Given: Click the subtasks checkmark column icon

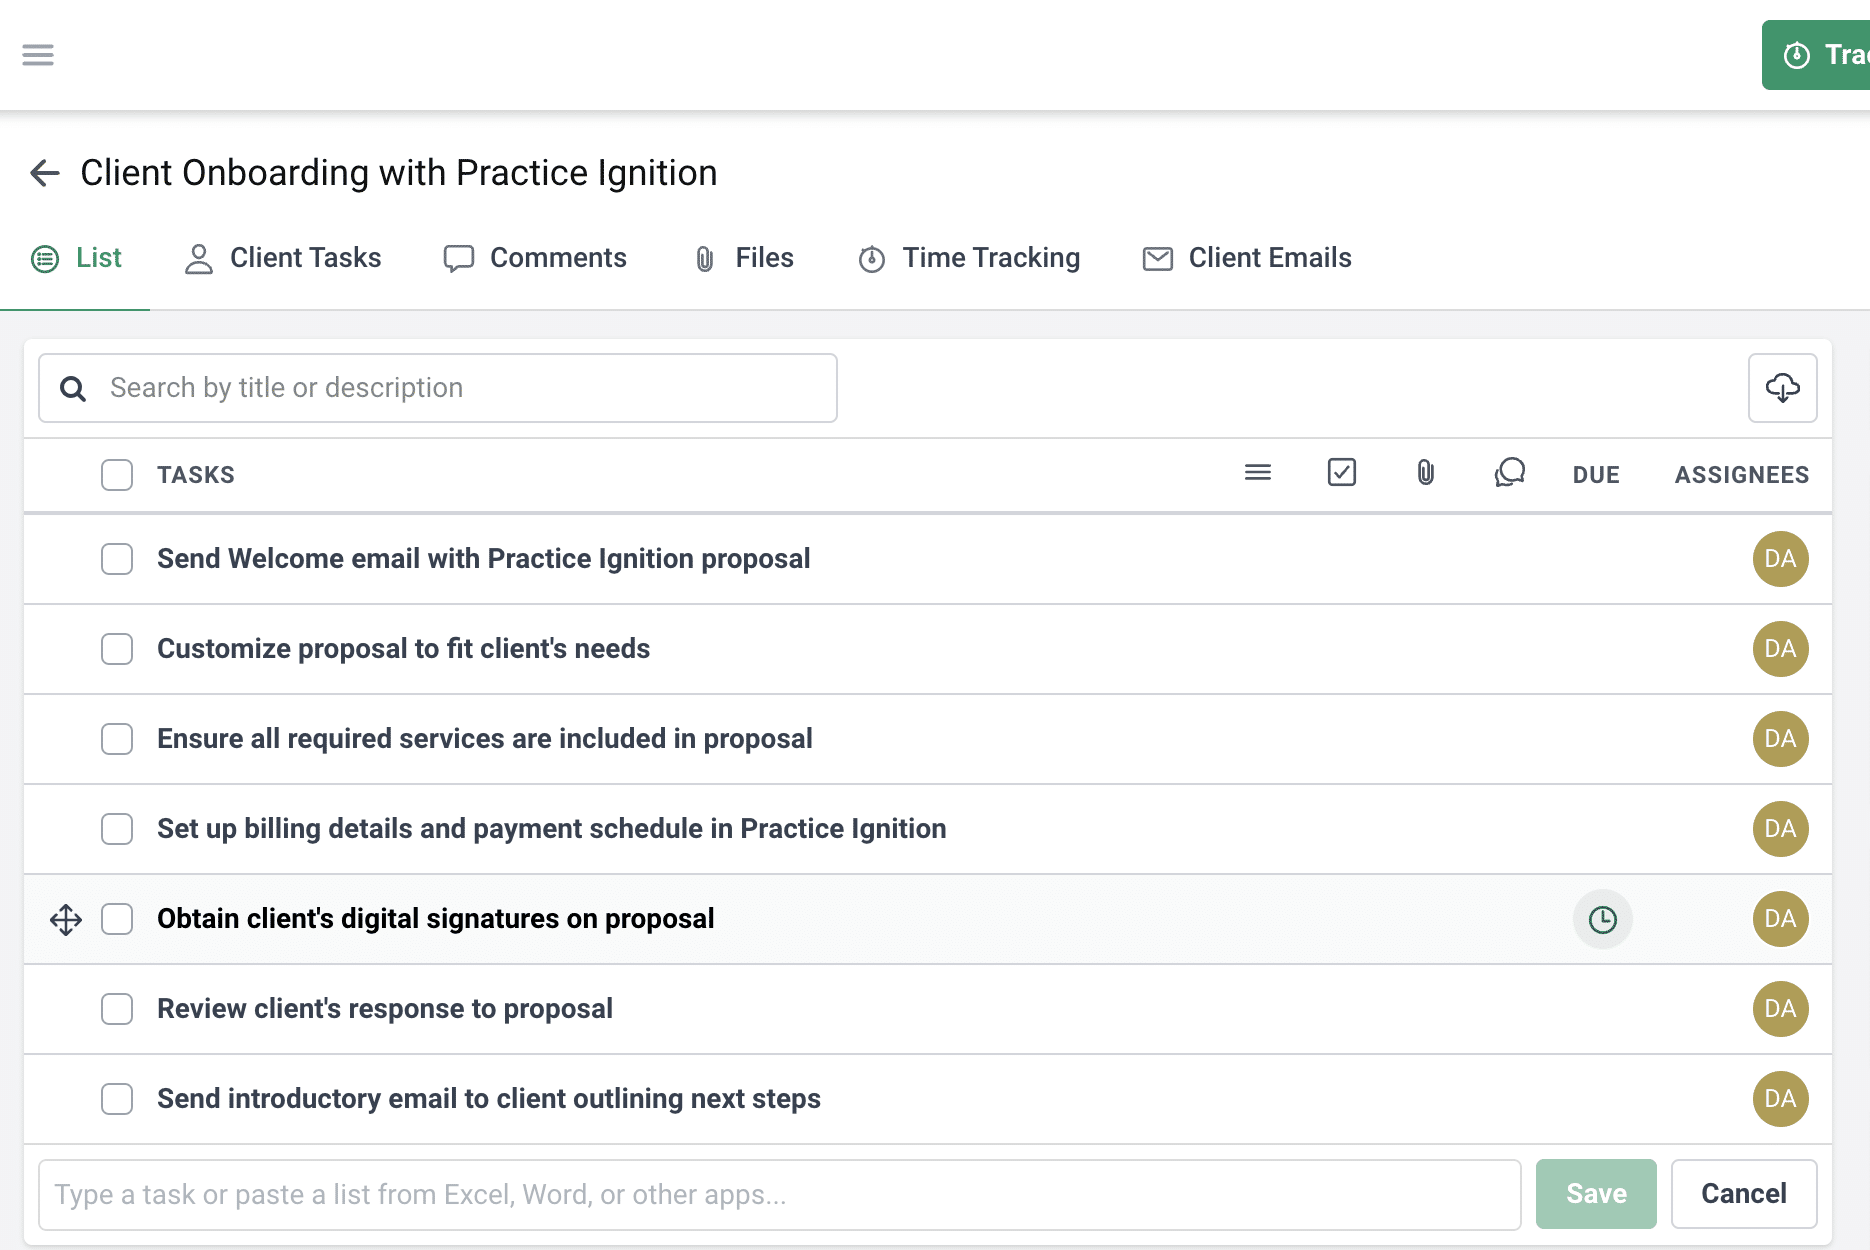Looking at the screenshot, I should tap(1342, 472).
